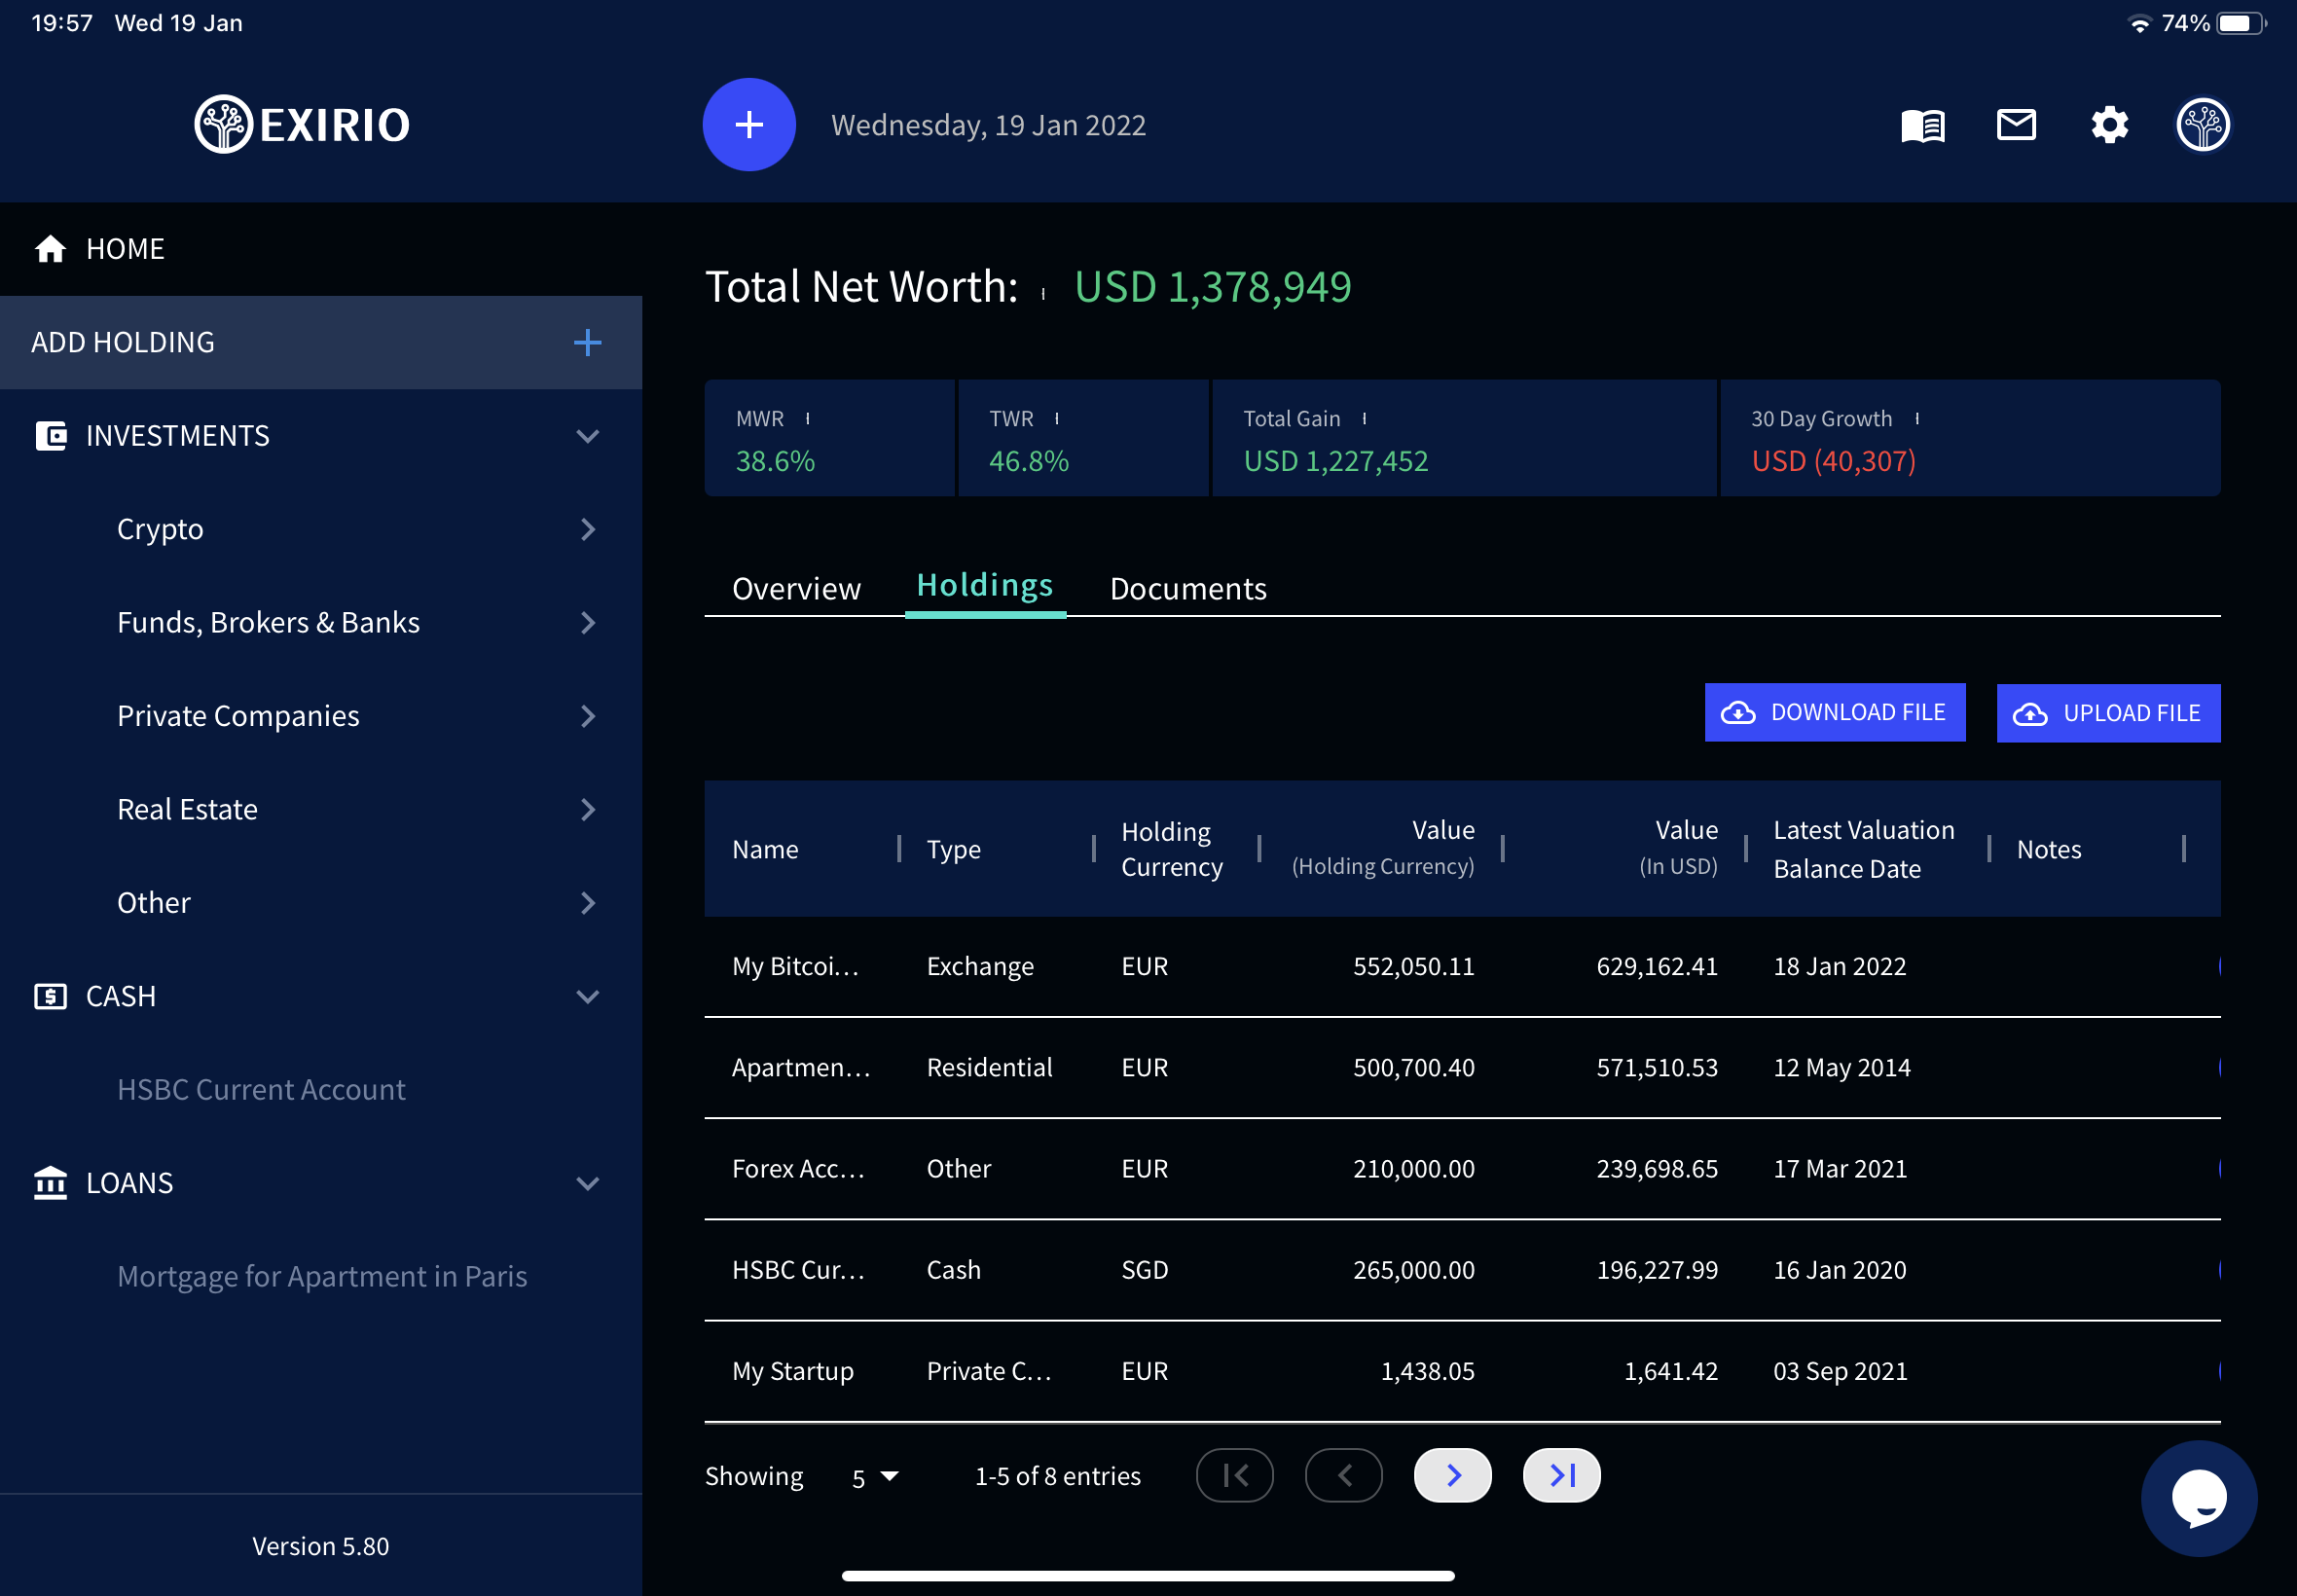Click the Loans bank icon in sidebar
The image size is (2297, 1596).
point(51,1183)
